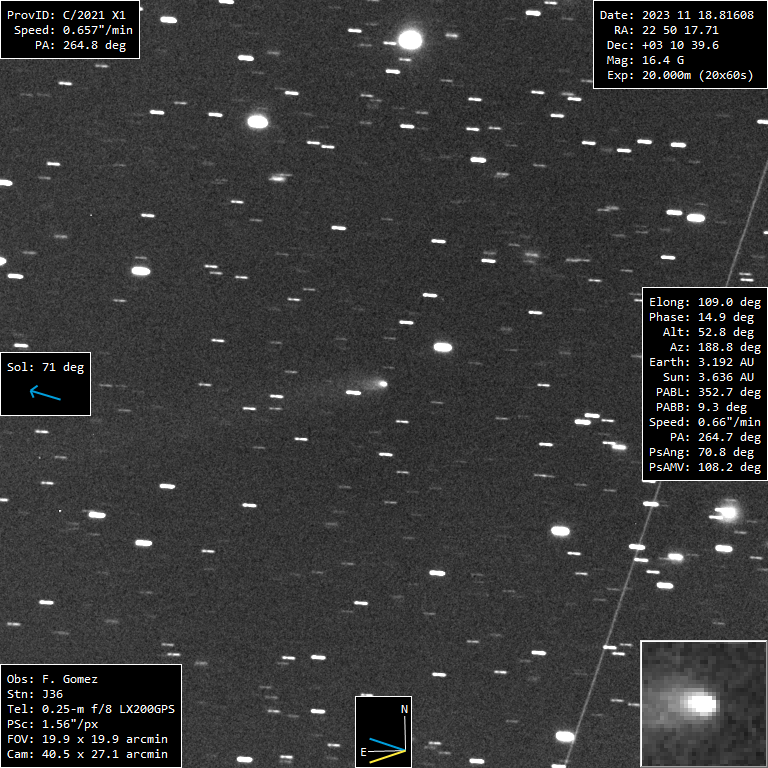
Task: Click the 'Obs: F. Gomez' text
Action: click(52, 679)
